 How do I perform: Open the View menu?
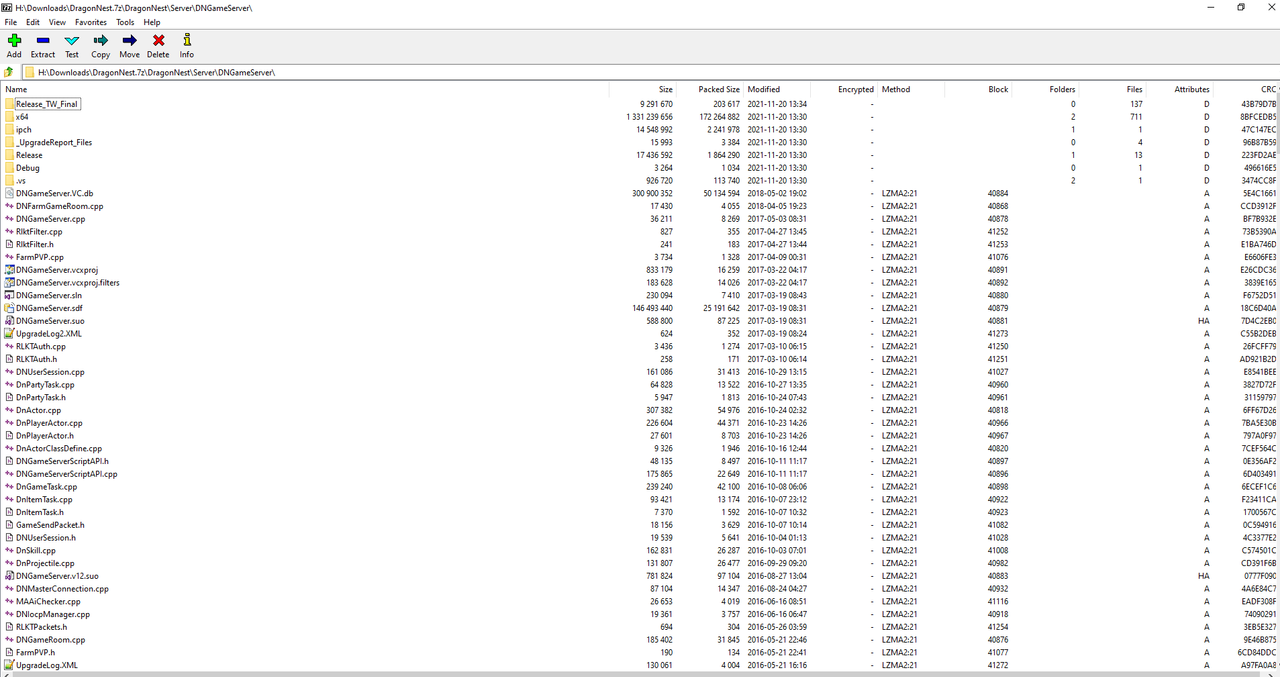[x=57, y=22]
